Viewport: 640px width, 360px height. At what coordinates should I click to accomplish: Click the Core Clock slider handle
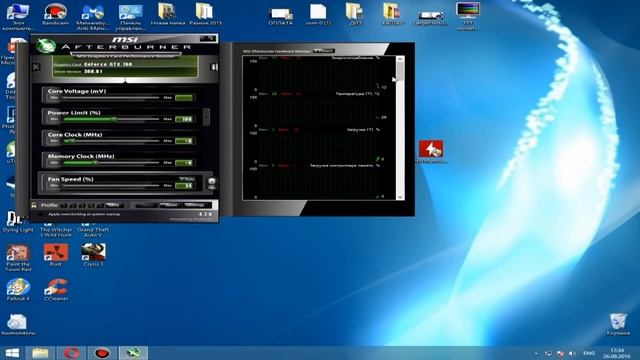click(x=72, y=141)
